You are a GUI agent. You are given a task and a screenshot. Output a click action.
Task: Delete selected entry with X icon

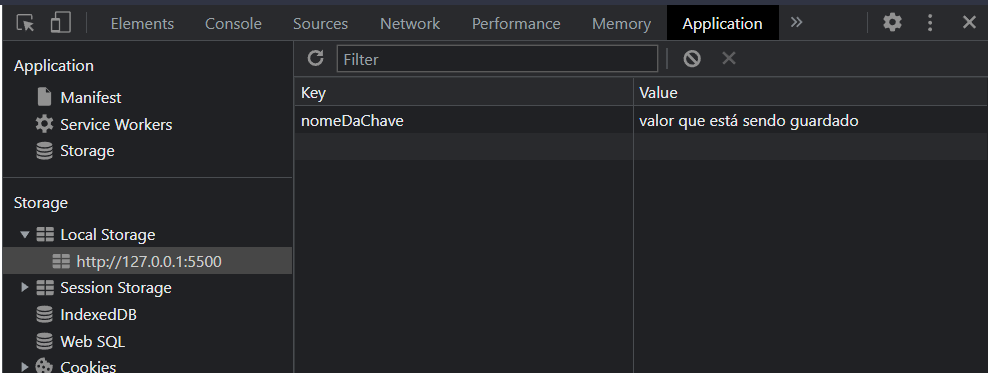point(728,59)
